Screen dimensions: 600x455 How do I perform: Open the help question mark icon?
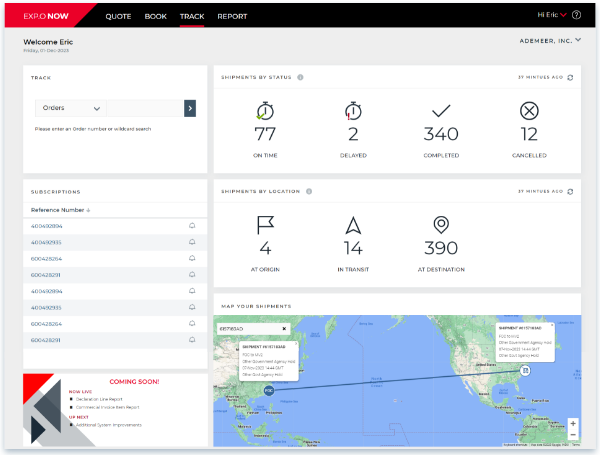click(575, 15)
